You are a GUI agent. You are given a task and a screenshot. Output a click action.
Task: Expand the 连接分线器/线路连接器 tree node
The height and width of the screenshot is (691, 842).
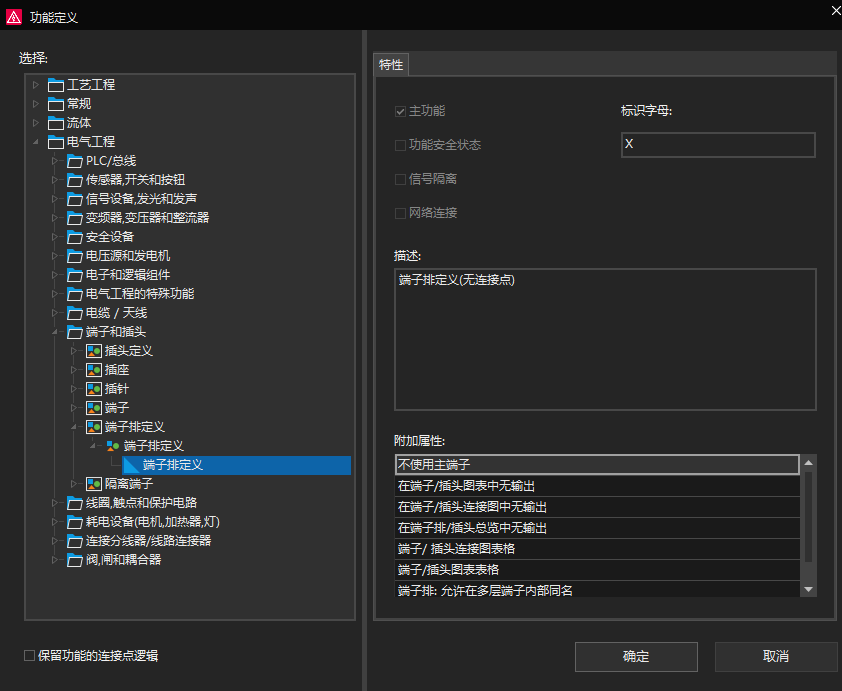tap(55, 541)
